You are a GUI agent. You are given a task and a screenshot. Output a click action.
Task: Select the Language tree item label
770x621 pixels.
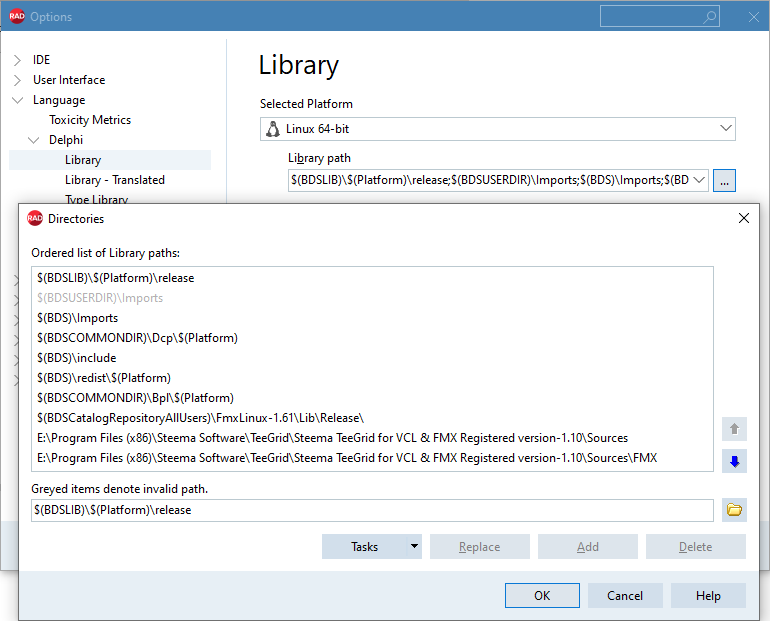pos(59,100)
